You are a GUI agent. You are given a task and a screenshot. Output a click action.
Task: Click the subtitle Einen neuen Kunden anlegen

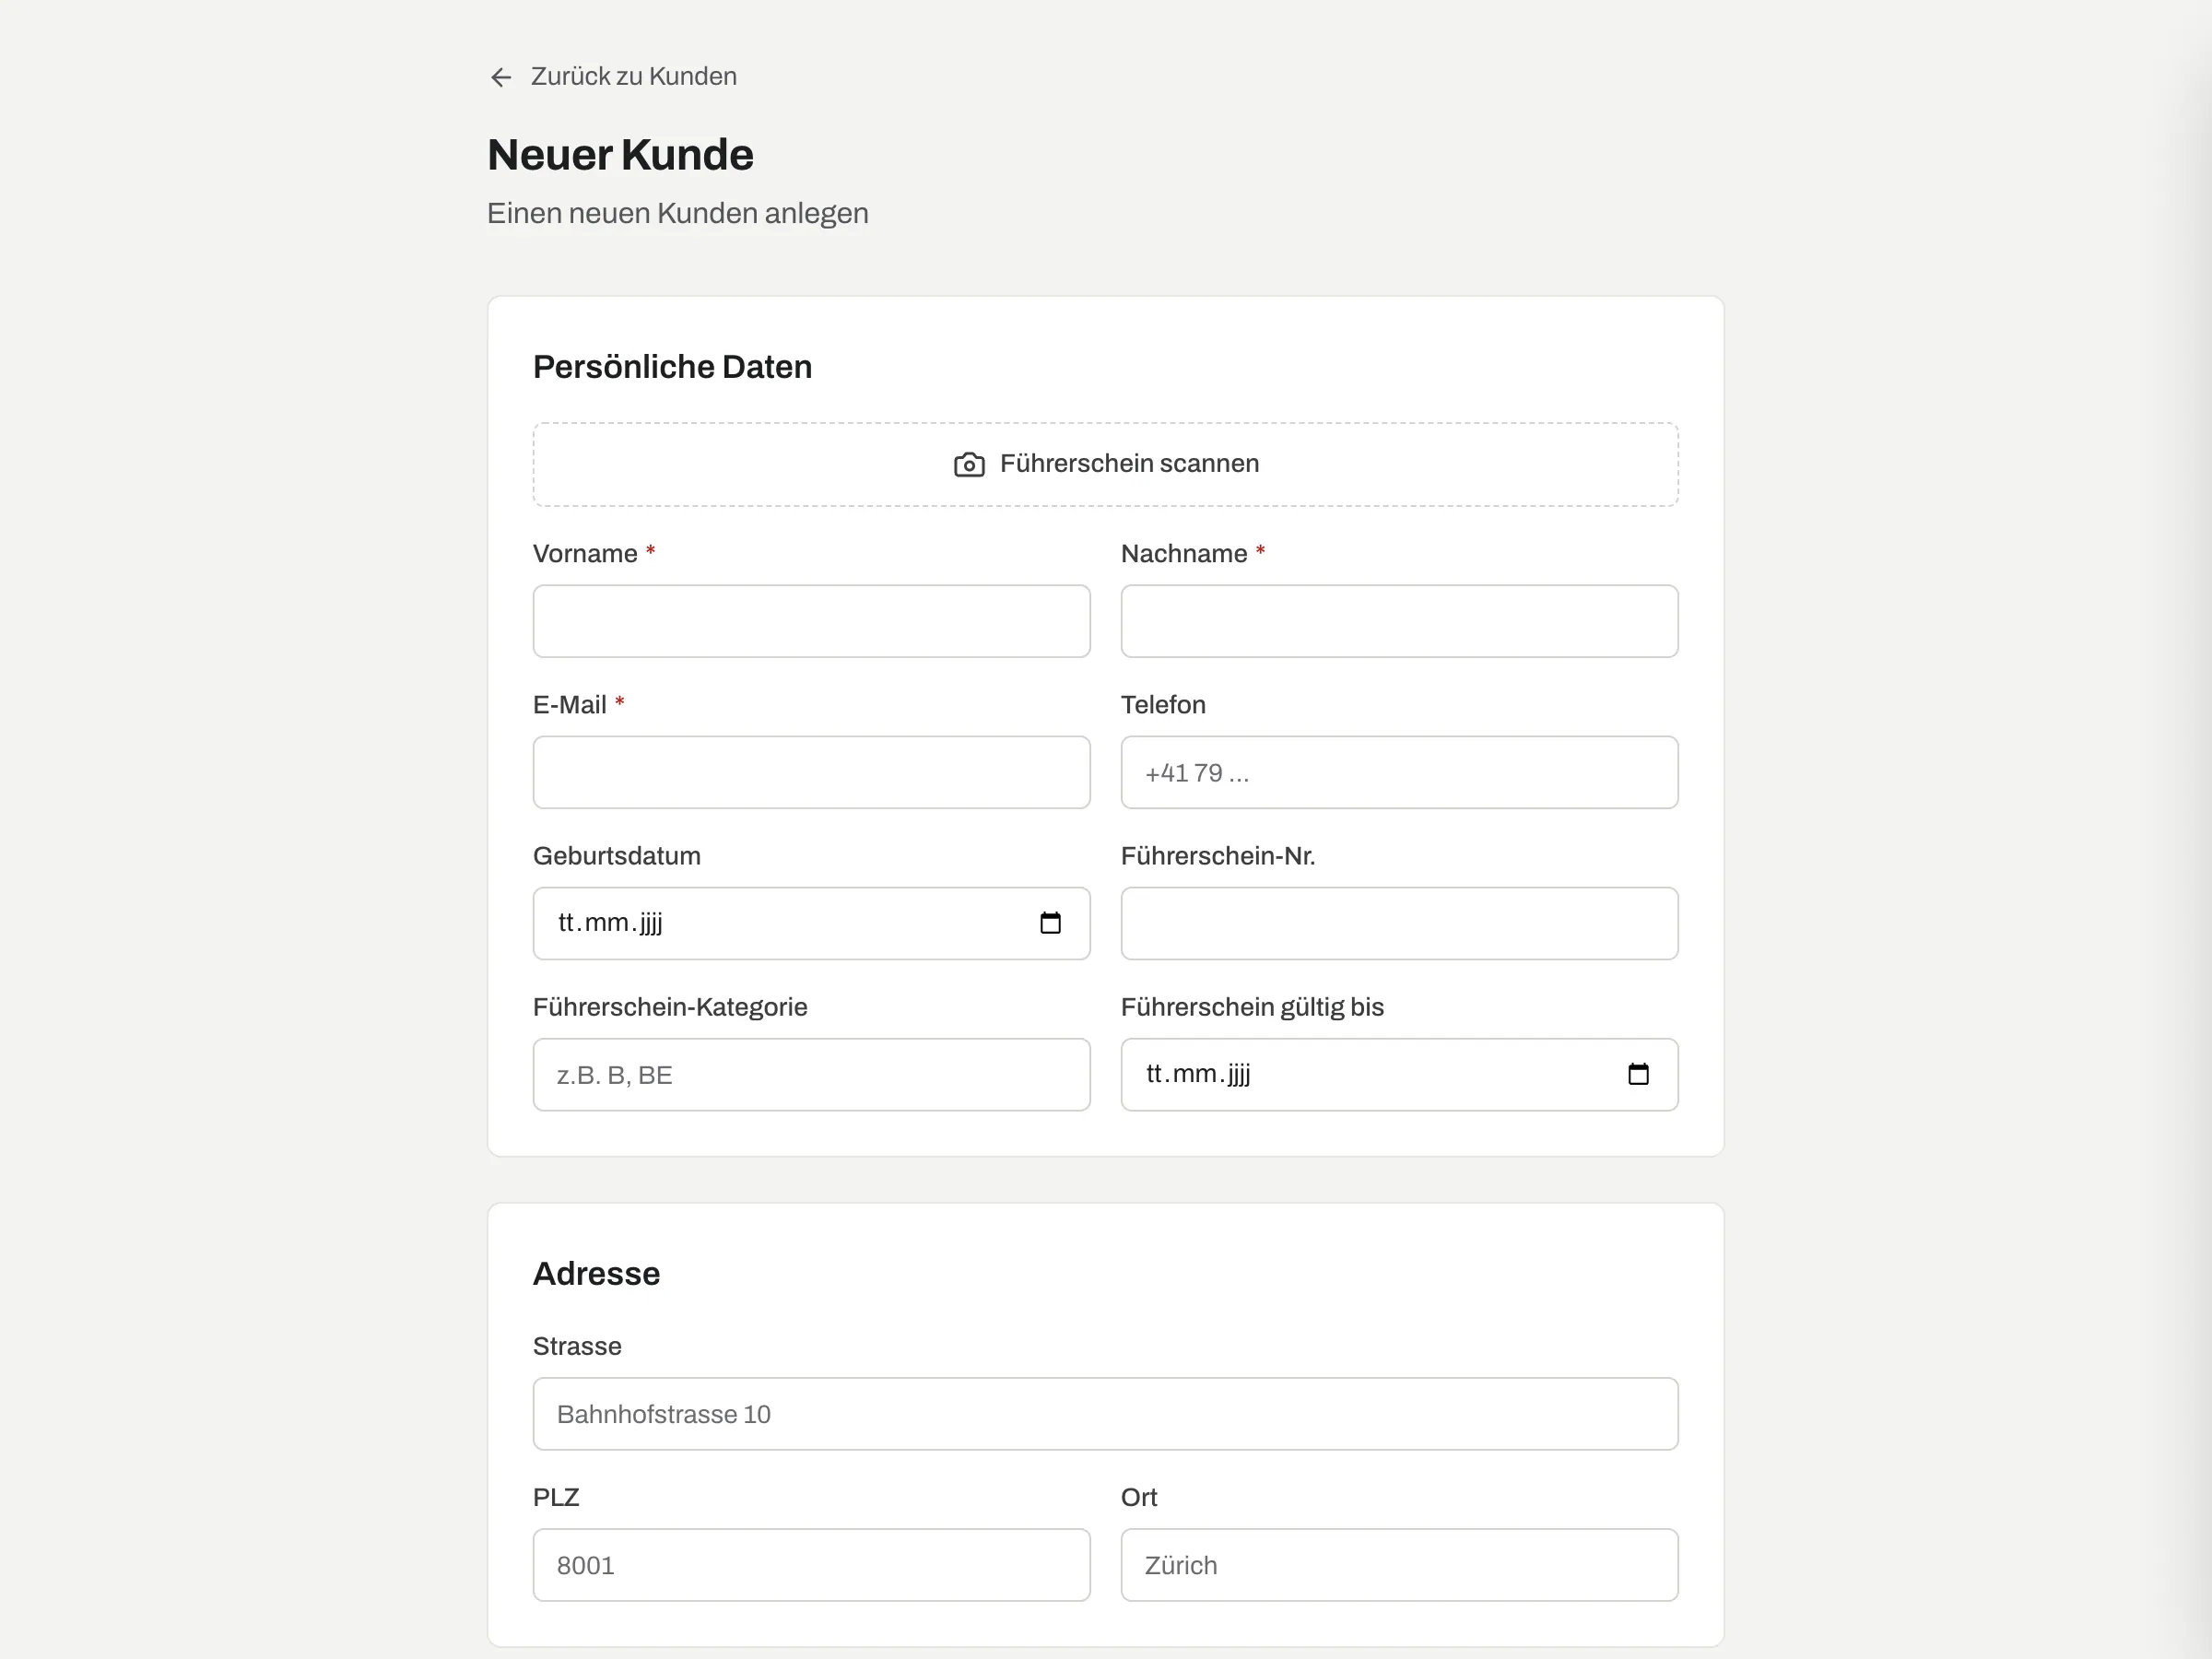pyautogui.click(x=678, y=214)
